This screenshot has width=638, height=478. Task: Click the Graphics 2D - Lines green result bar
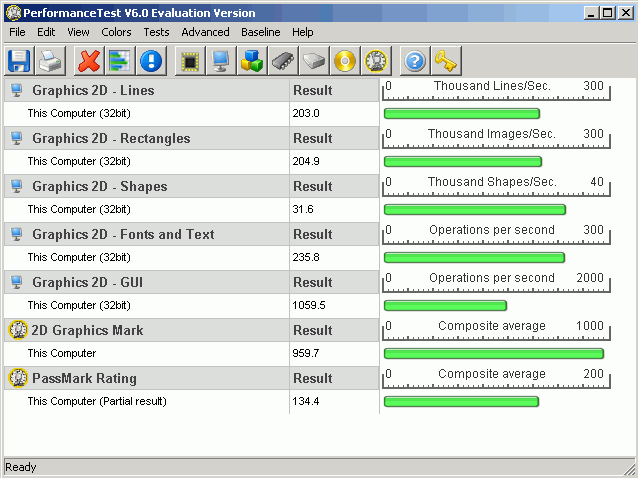[462, 113]
